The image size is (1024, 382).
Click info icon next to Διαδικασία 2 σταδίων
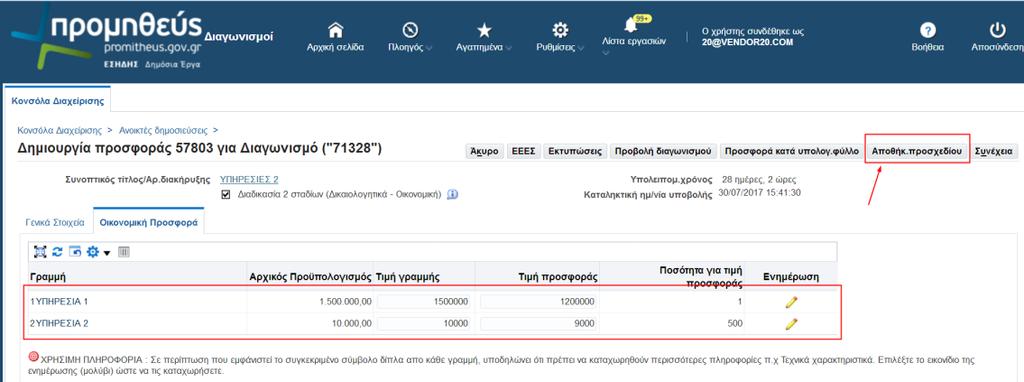(x=453, y=195)
